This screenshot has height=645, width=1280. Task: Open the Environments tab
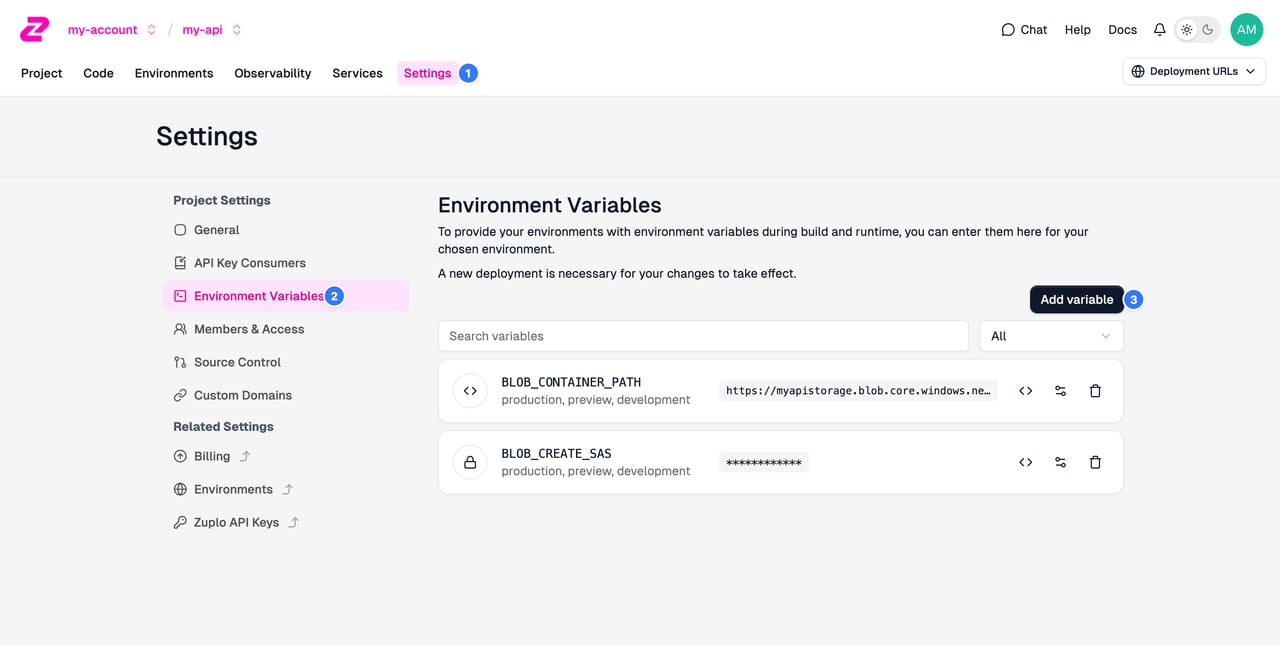coord(174,73)
